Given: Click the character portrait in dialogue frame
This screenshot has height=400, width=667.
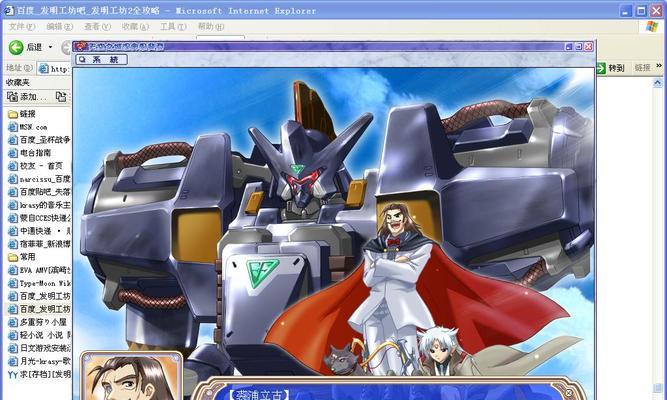Looking at the screenshot, I should [x=131, y=378].
